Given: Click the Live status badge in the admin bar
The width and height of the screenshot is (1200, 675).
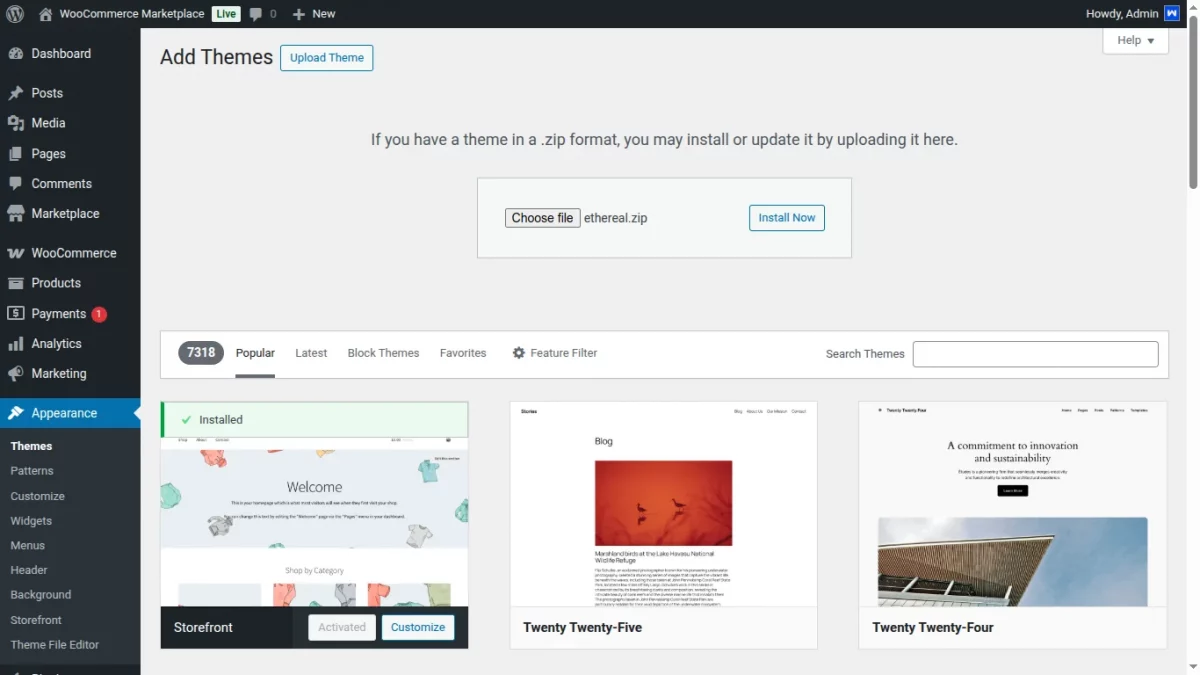Looking at the screenshot, I should [226, 14].
